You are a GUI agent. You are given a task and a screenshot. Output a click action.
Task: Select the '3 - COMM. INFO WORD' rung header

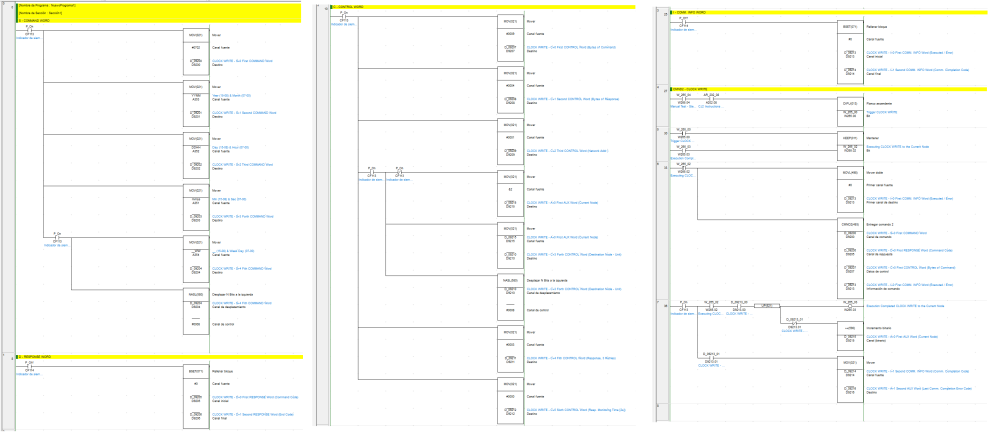tap(690, 11)
